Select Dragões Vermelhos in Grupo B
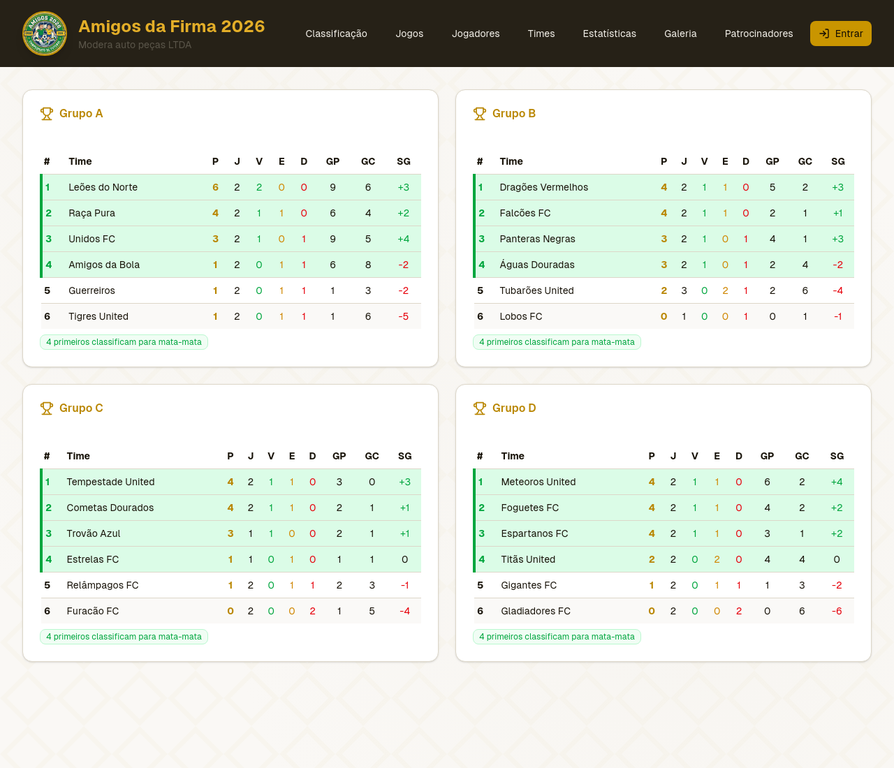This screenshot has height=768, width=894. [544, 187]
